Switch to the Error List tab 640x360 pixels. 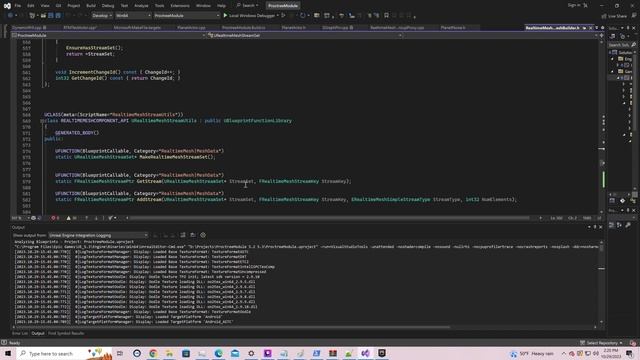click(20, 333)
